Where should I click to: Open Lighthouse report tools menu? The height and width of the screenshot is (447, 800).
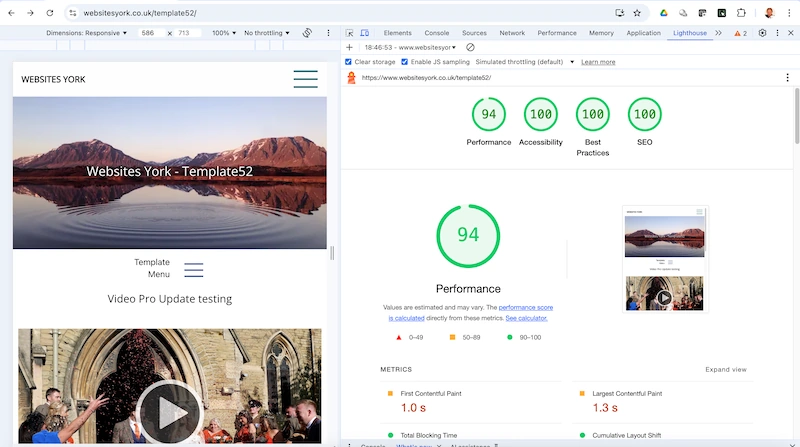(x=787, y=78)
